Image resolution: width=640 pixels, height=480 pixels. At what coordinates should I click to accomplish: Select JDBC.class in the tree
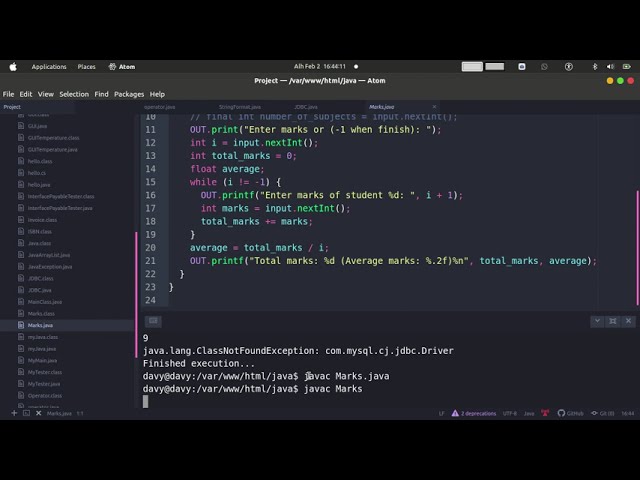point(40,278)
